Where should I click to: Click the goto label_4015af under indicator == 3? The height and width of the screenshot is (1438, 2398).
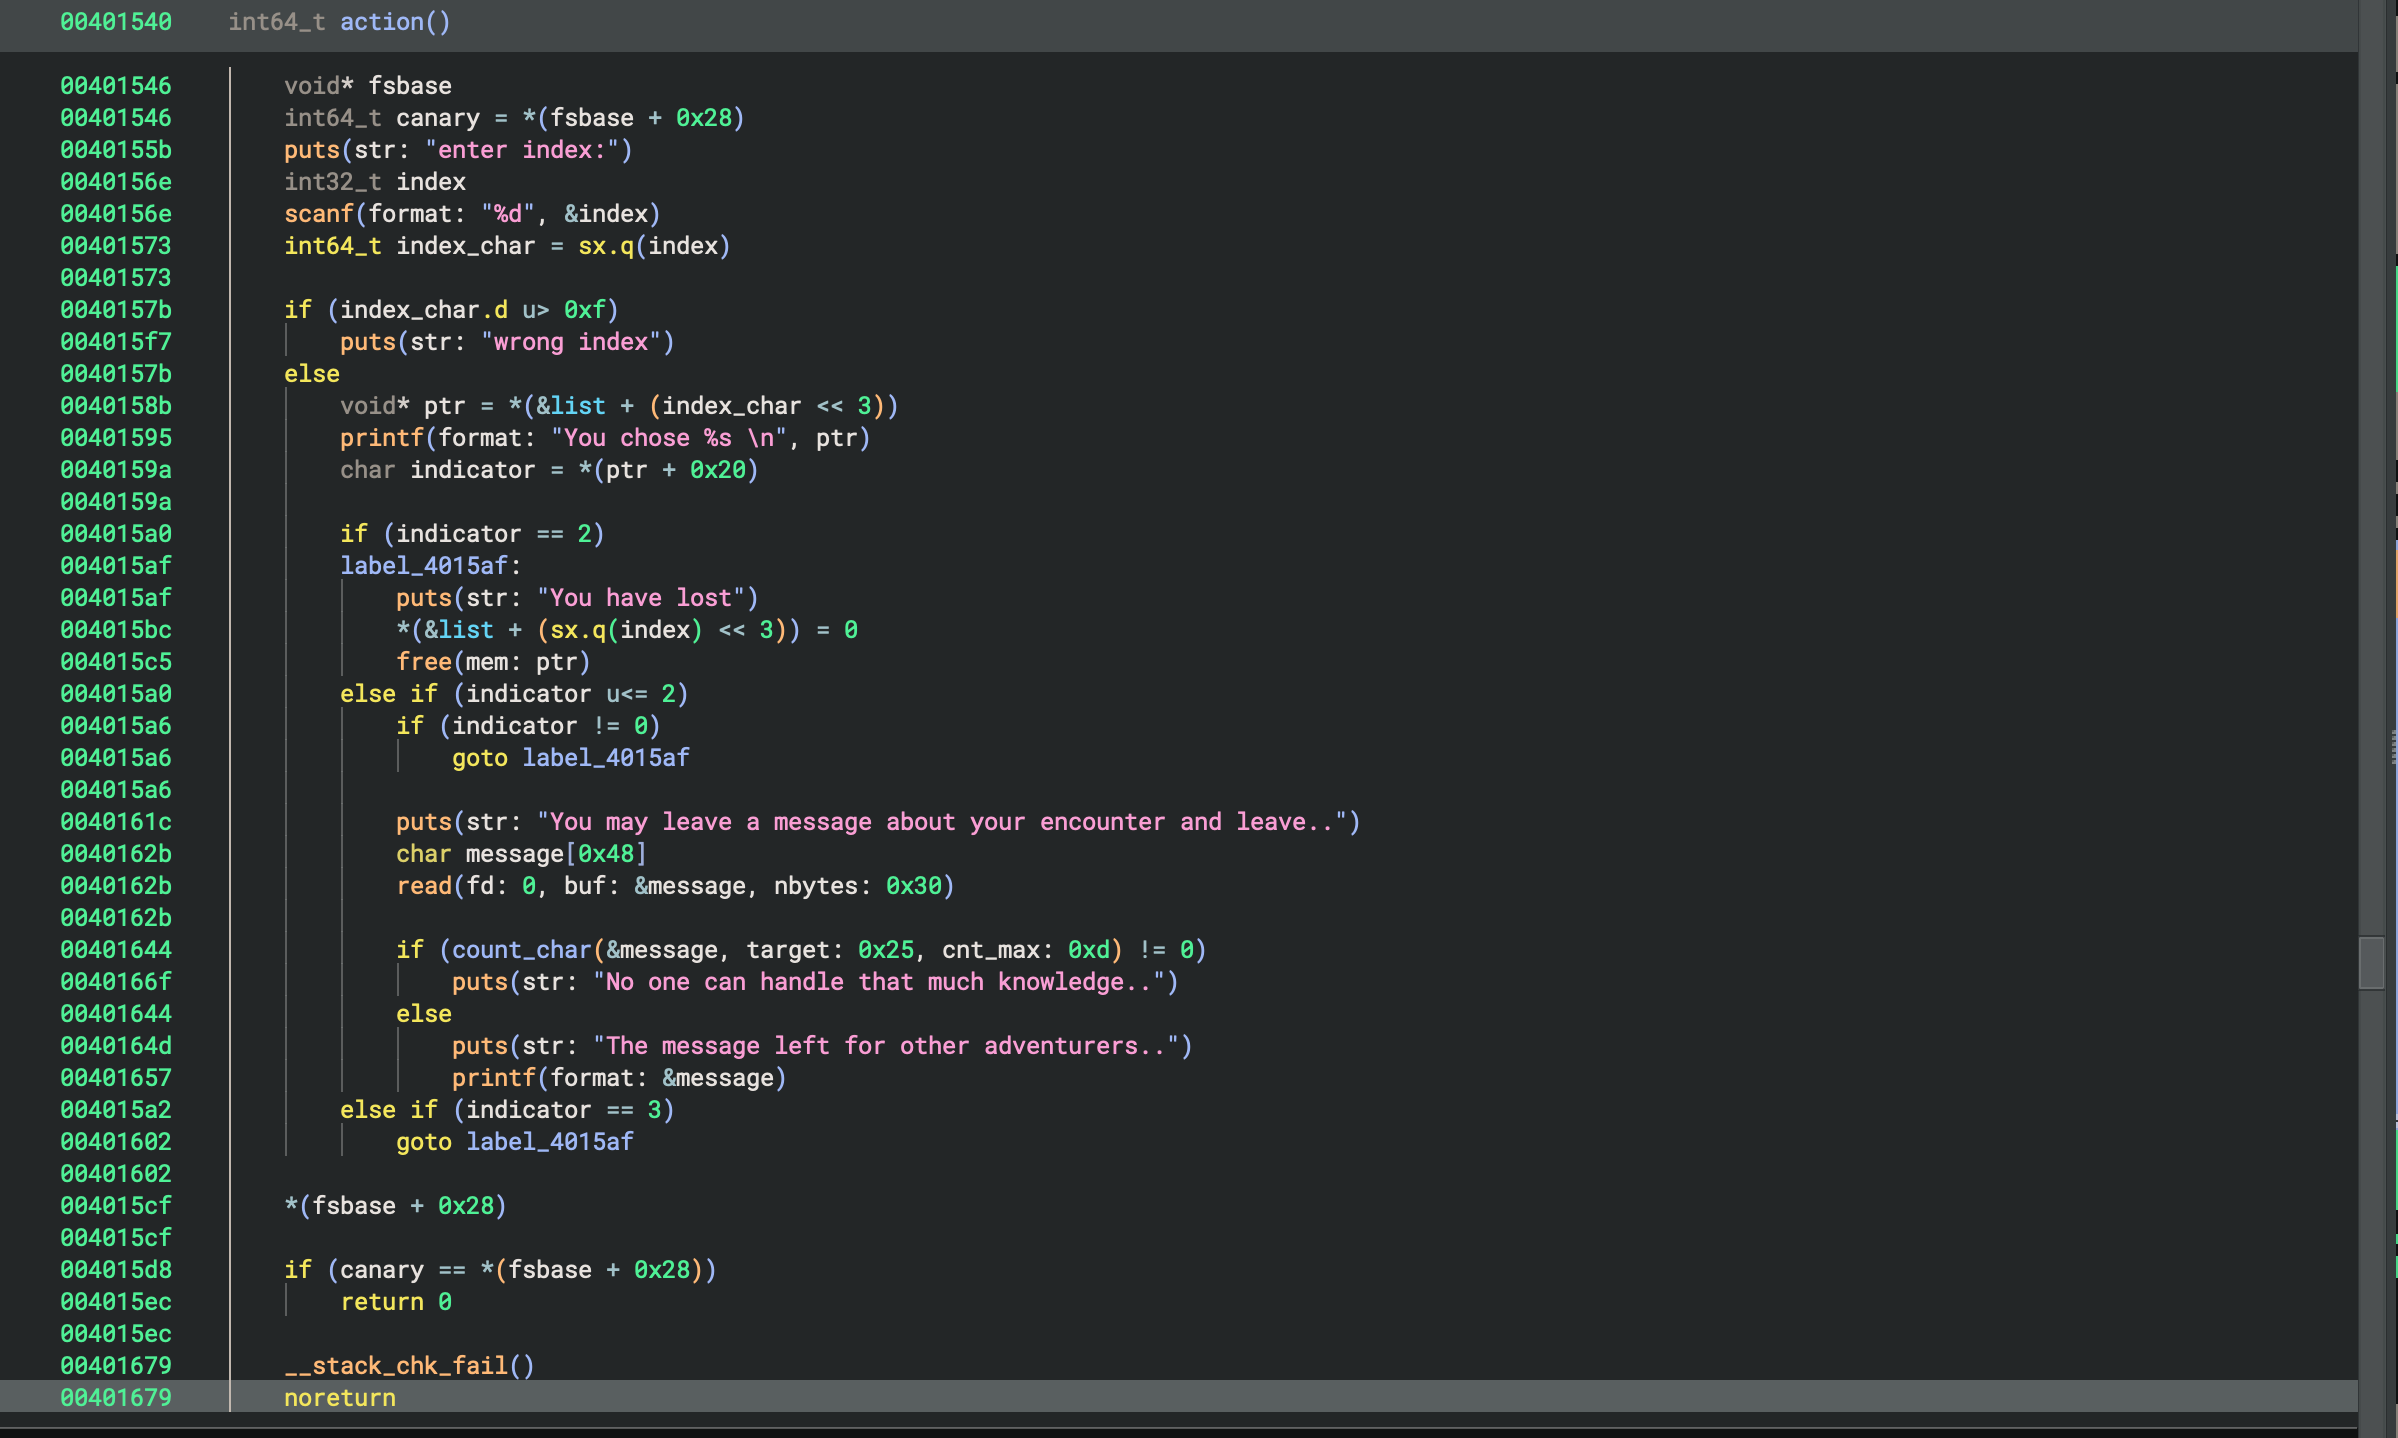tap(514, 1142)
